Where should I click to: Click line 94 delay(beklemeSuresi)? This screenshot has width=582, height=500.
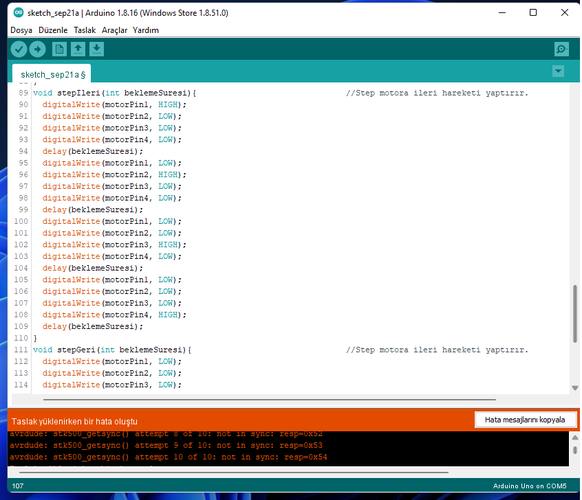92,151
